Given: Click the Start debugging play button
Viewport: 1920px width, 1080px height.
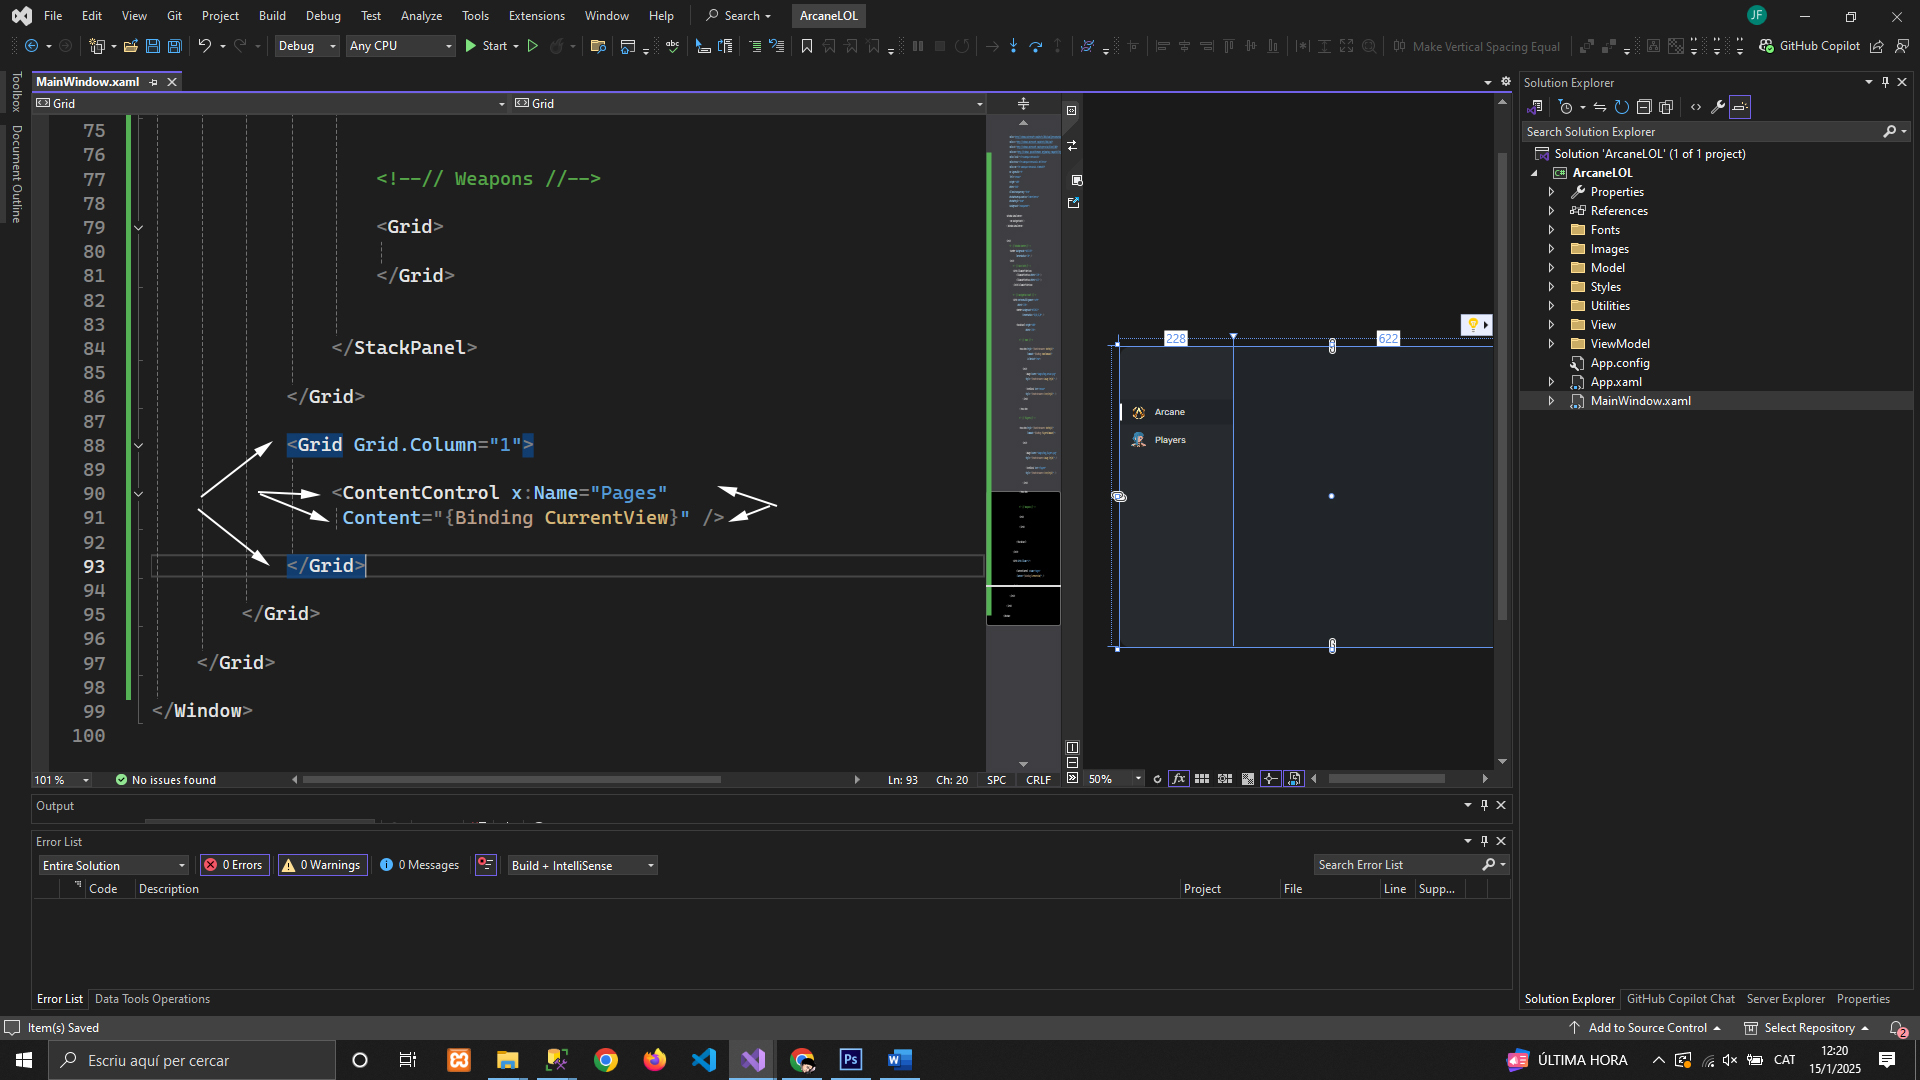Looking at the screenshot, I should [471, 46].
